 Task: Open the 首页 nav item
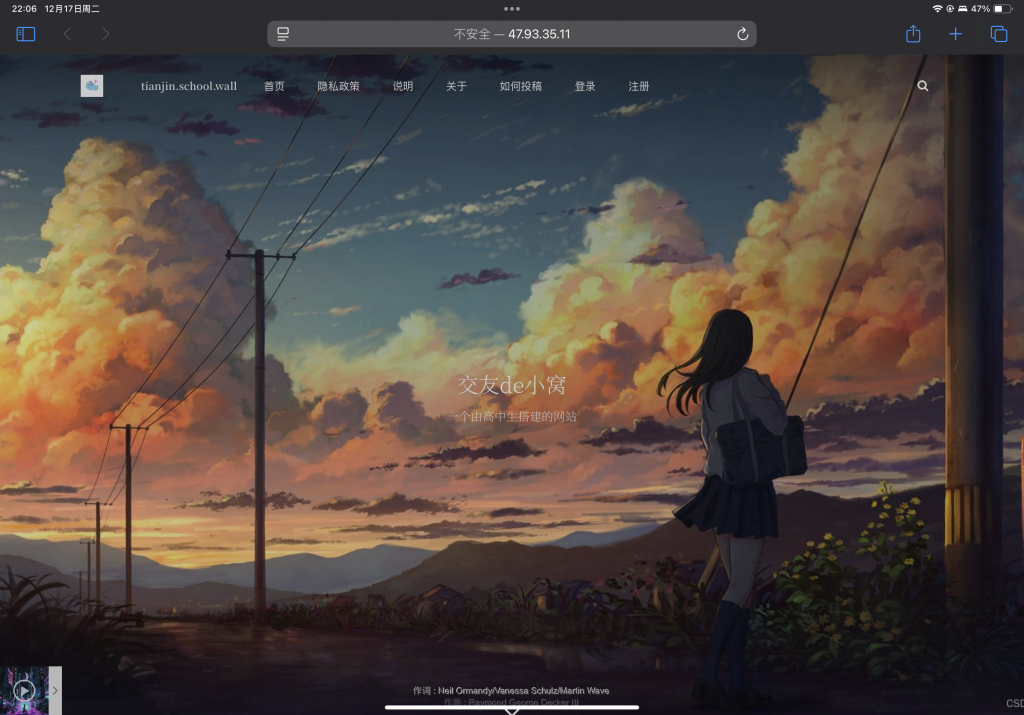[x=274, y=86]
